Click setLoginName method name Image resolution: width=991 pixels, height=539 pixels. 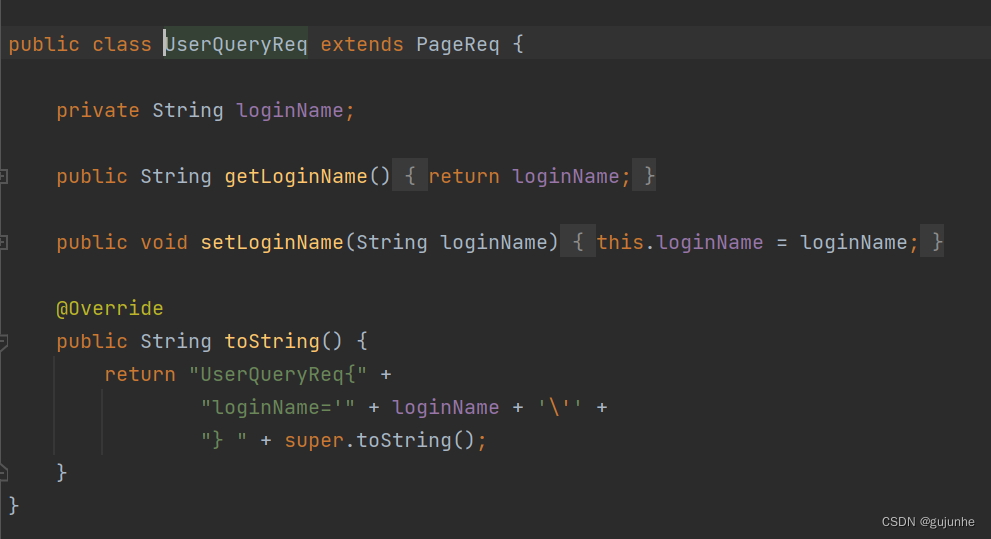(x=272, y=242)
